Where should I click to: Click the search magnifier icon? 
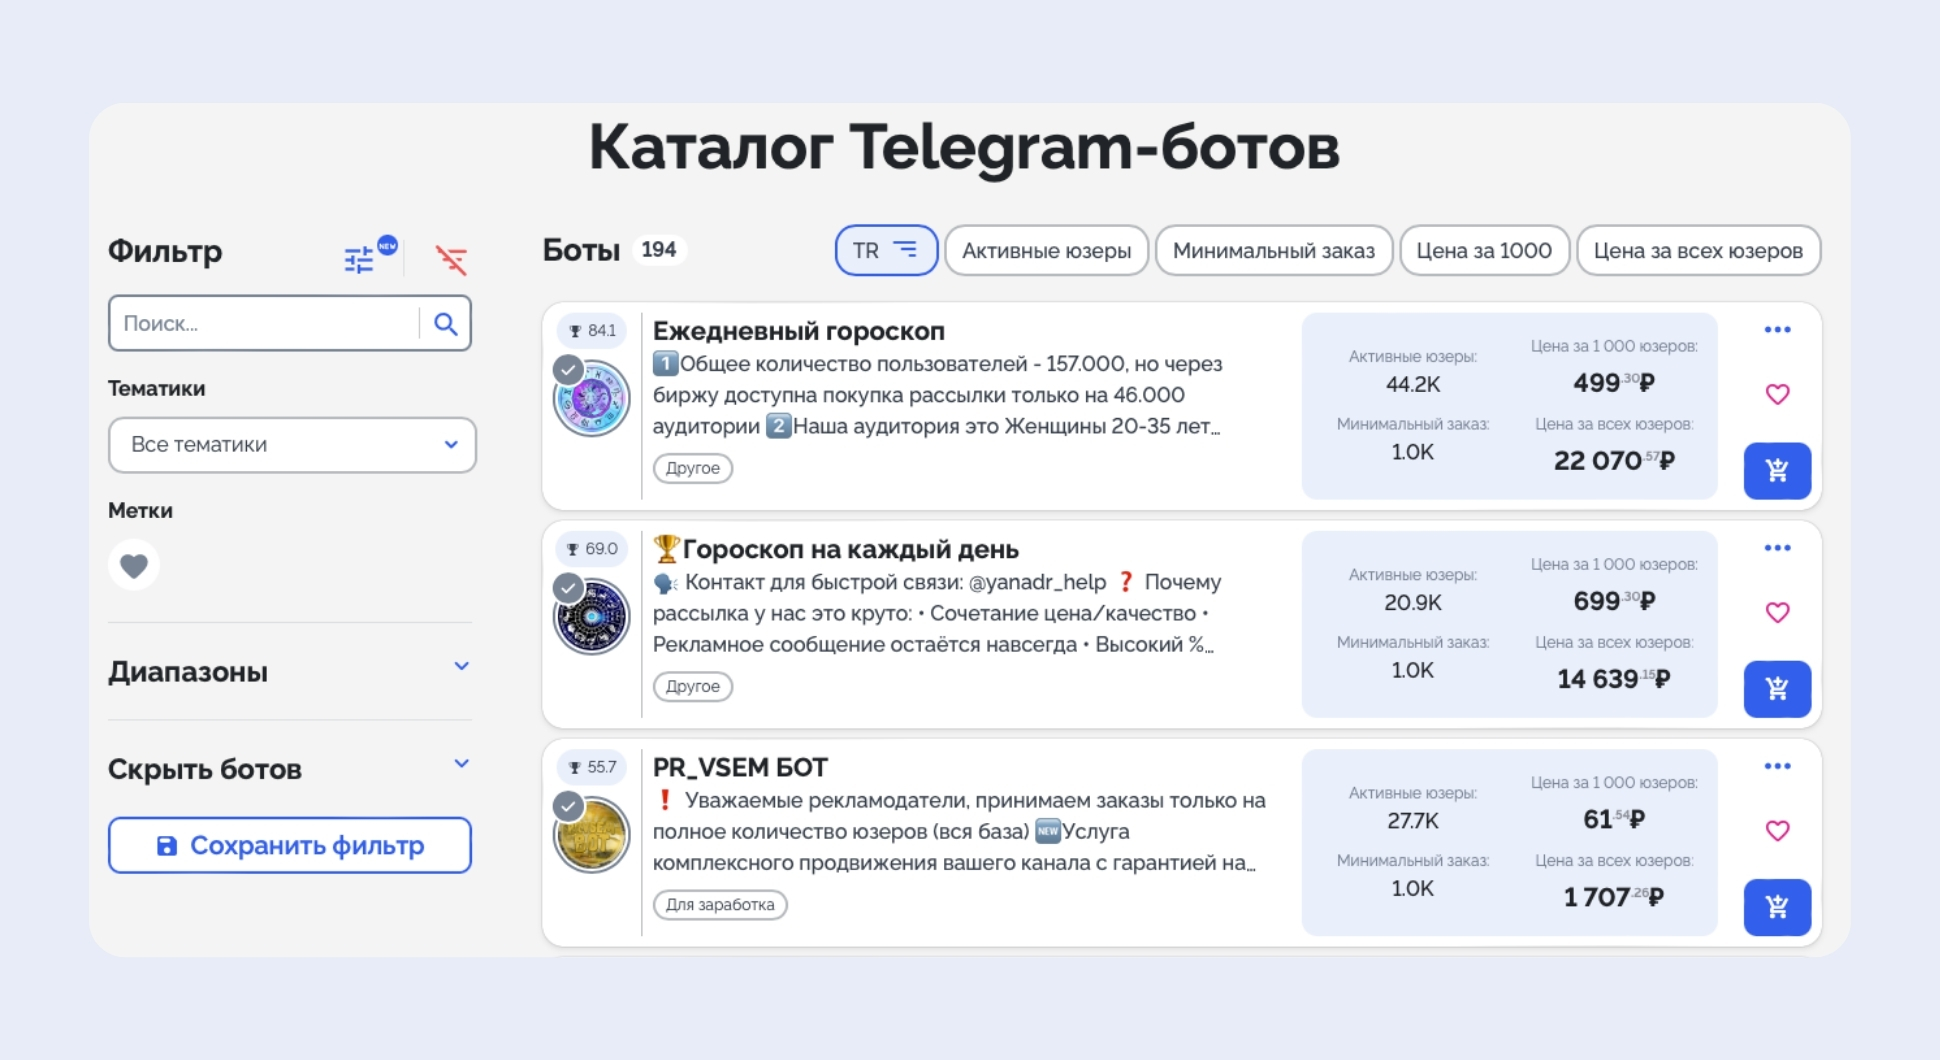[445, 324]
